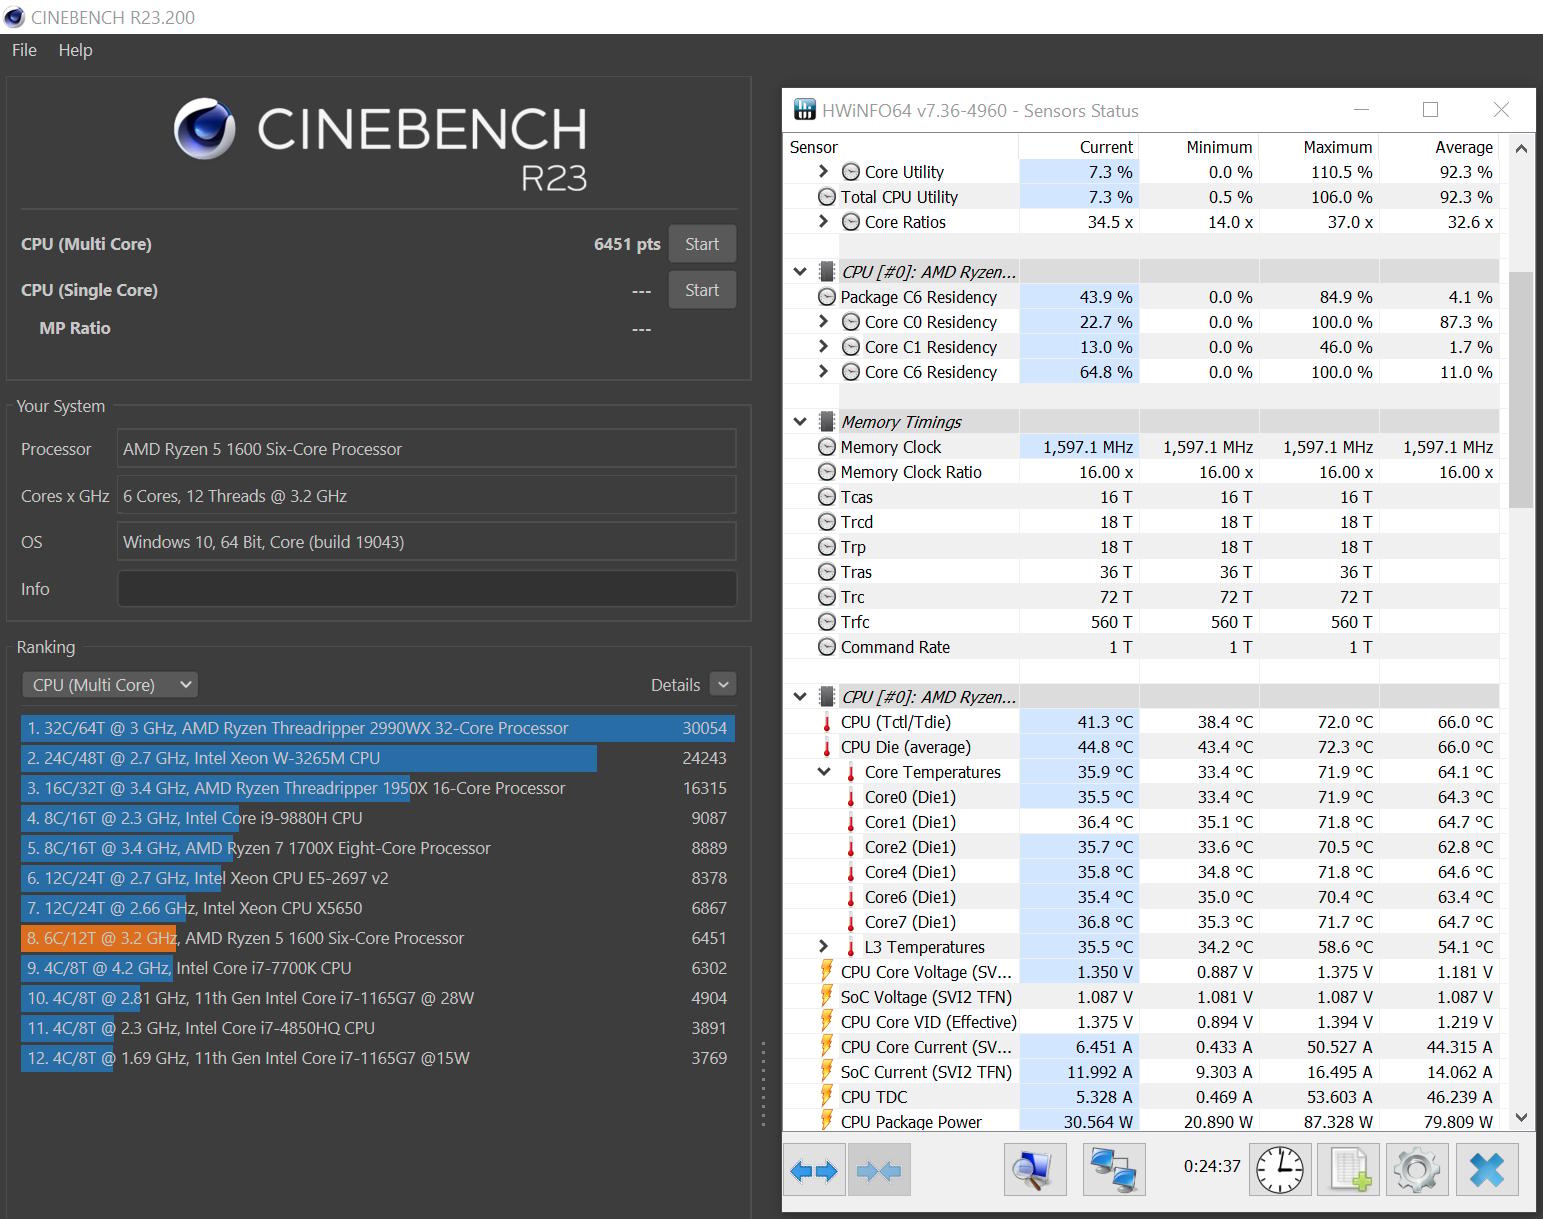Click the Average column header in HWiNFO

(1439, 147)
